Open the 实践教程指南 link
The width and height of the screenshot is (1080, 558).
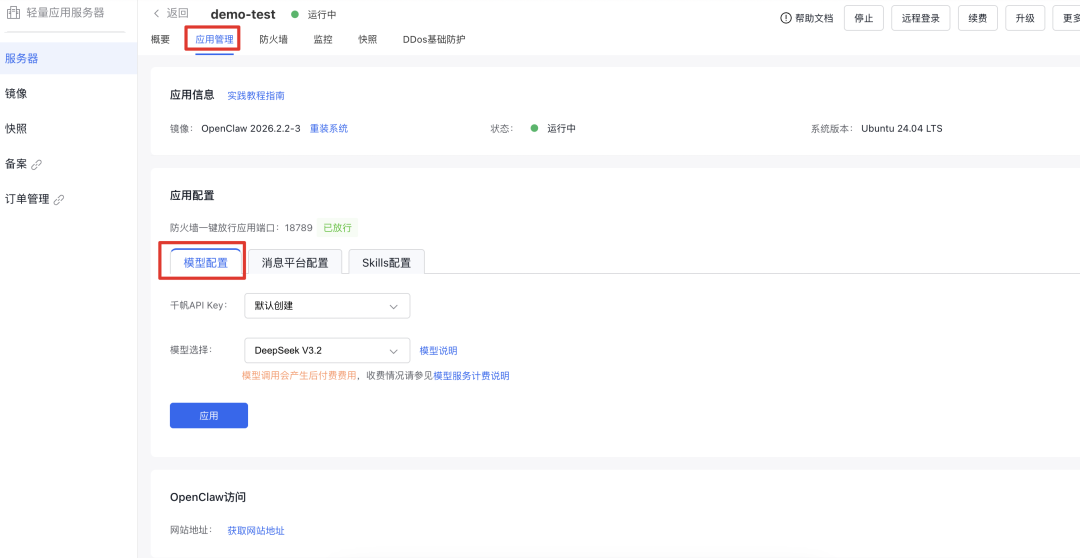pos(256,96)
